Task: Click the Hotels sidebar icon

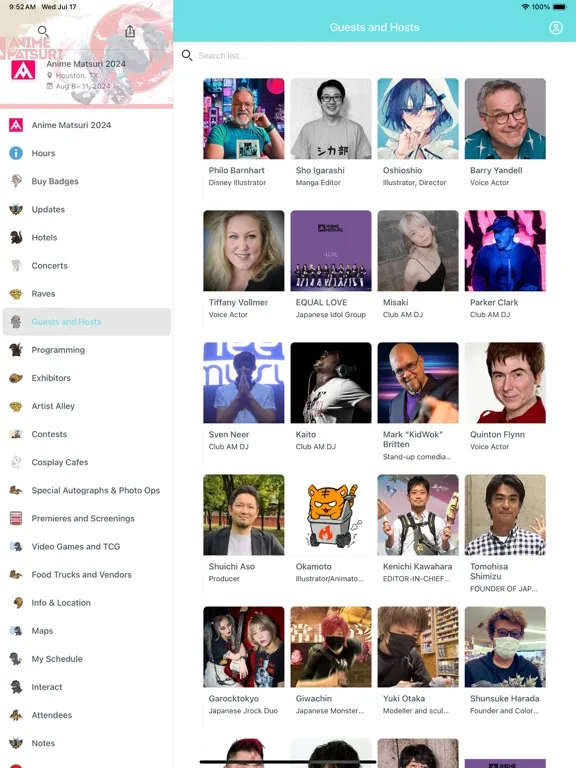Action: click(16, 238)
